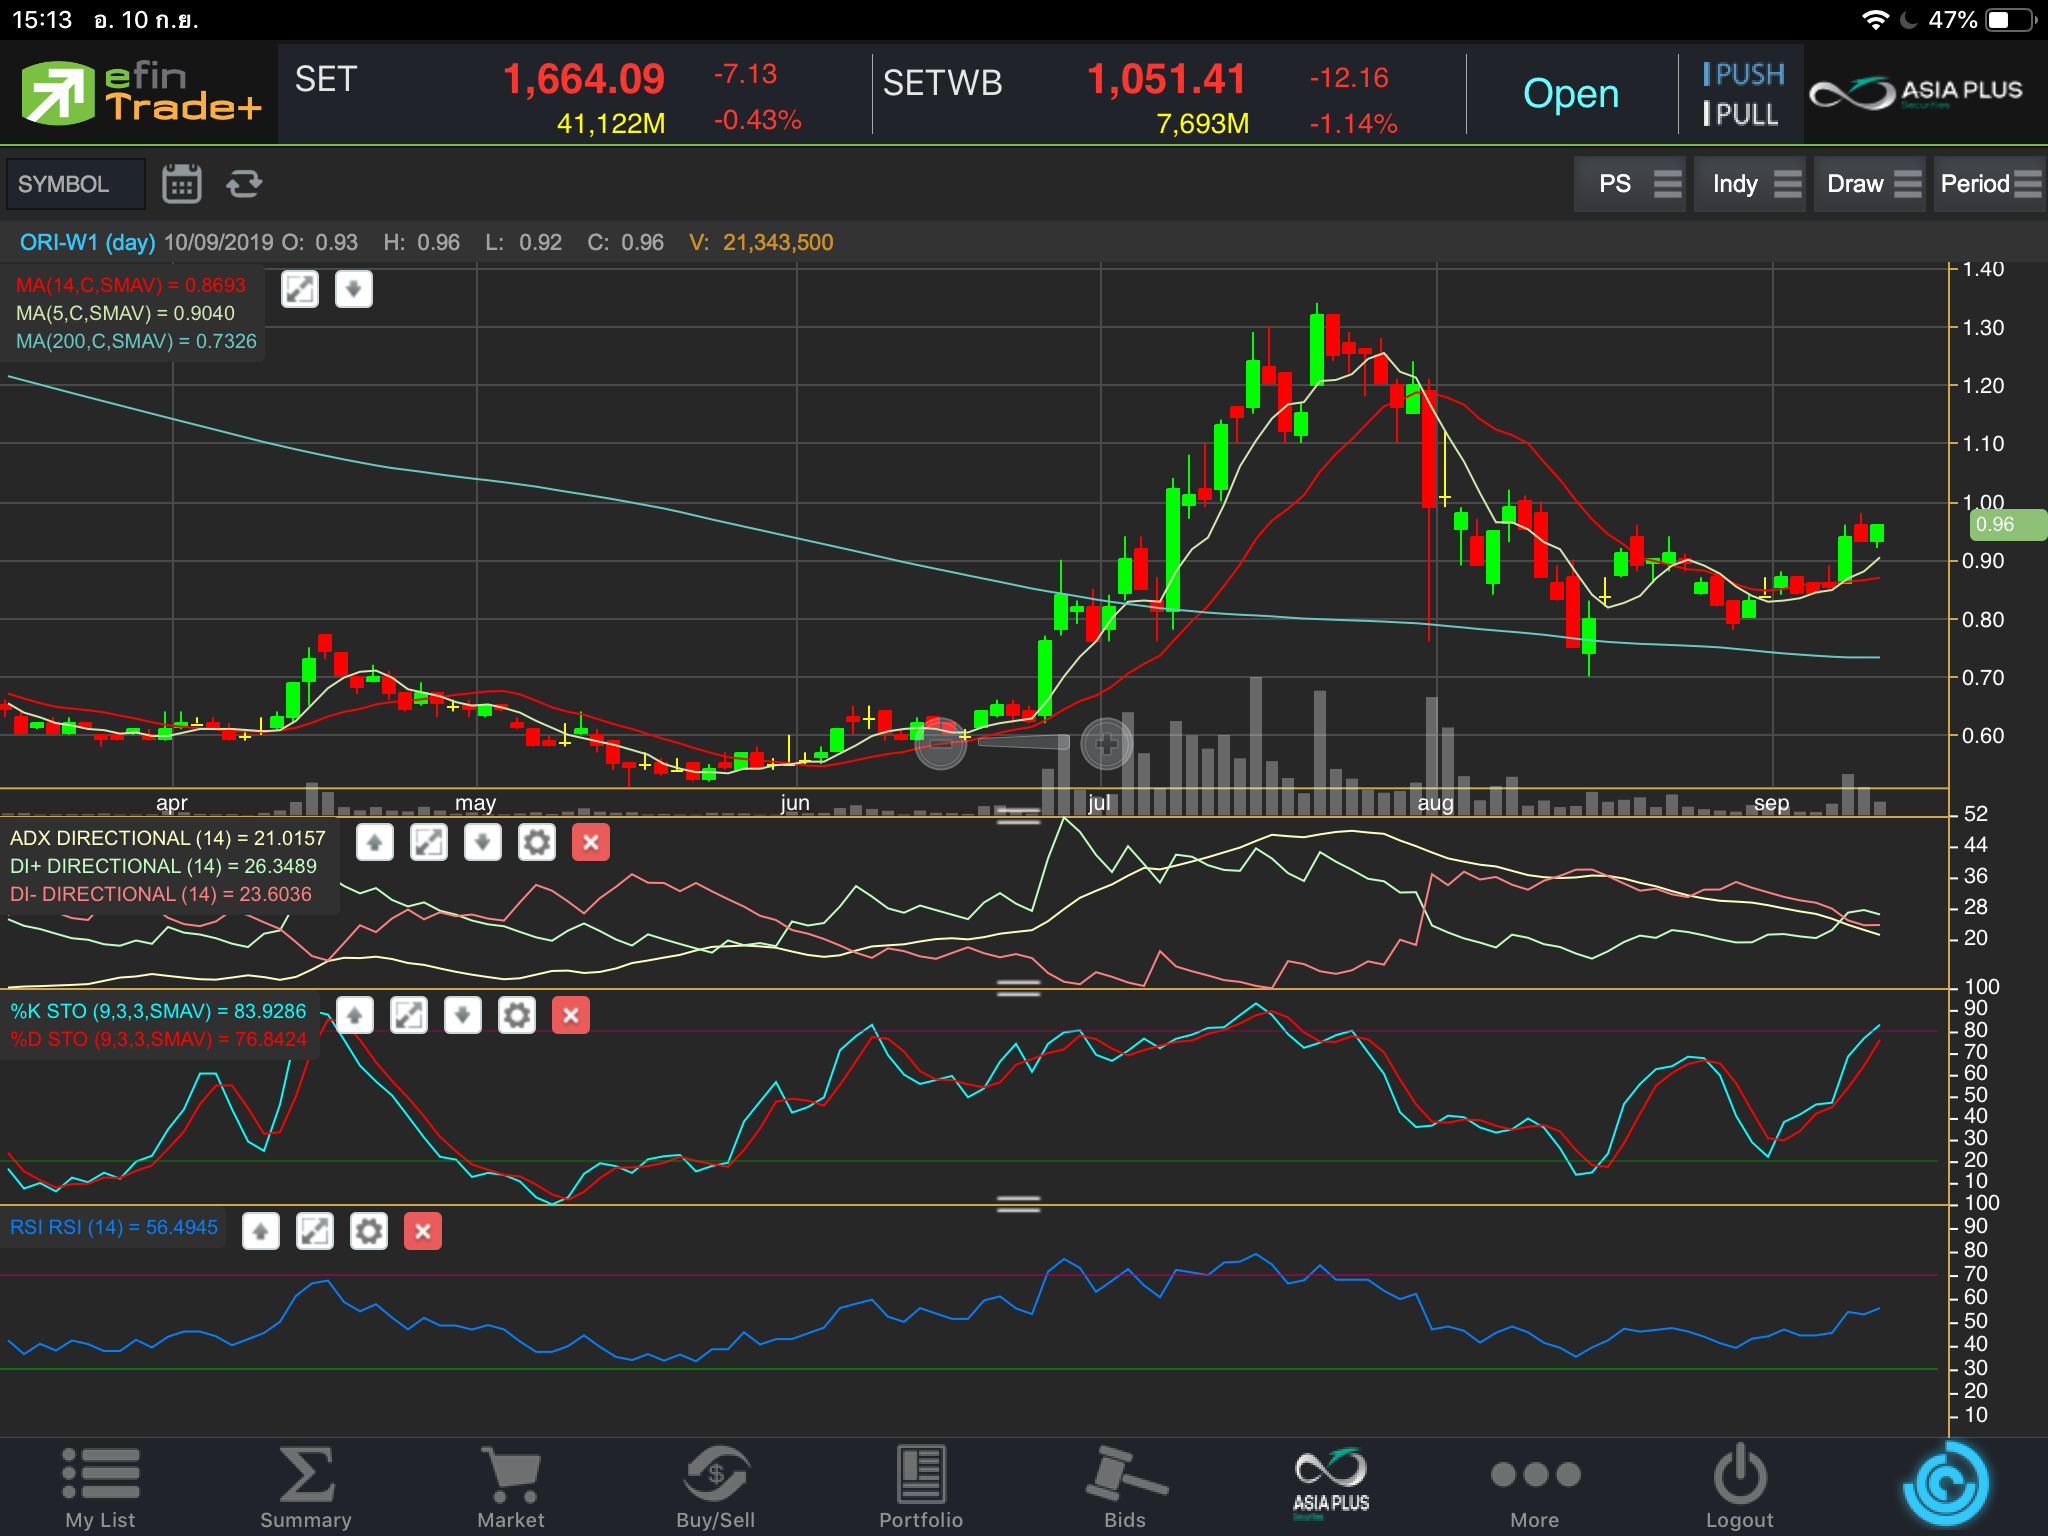This screenshot has width=2048, height=1536.
Task: Tap the SYMBOL input field
Action: (x=75, y=184)
